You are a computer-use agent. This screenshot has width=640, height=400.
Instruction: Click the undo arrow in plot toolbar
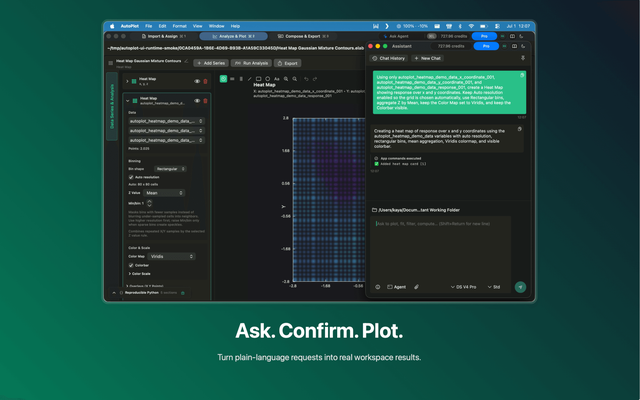click(x=306, y=79)
